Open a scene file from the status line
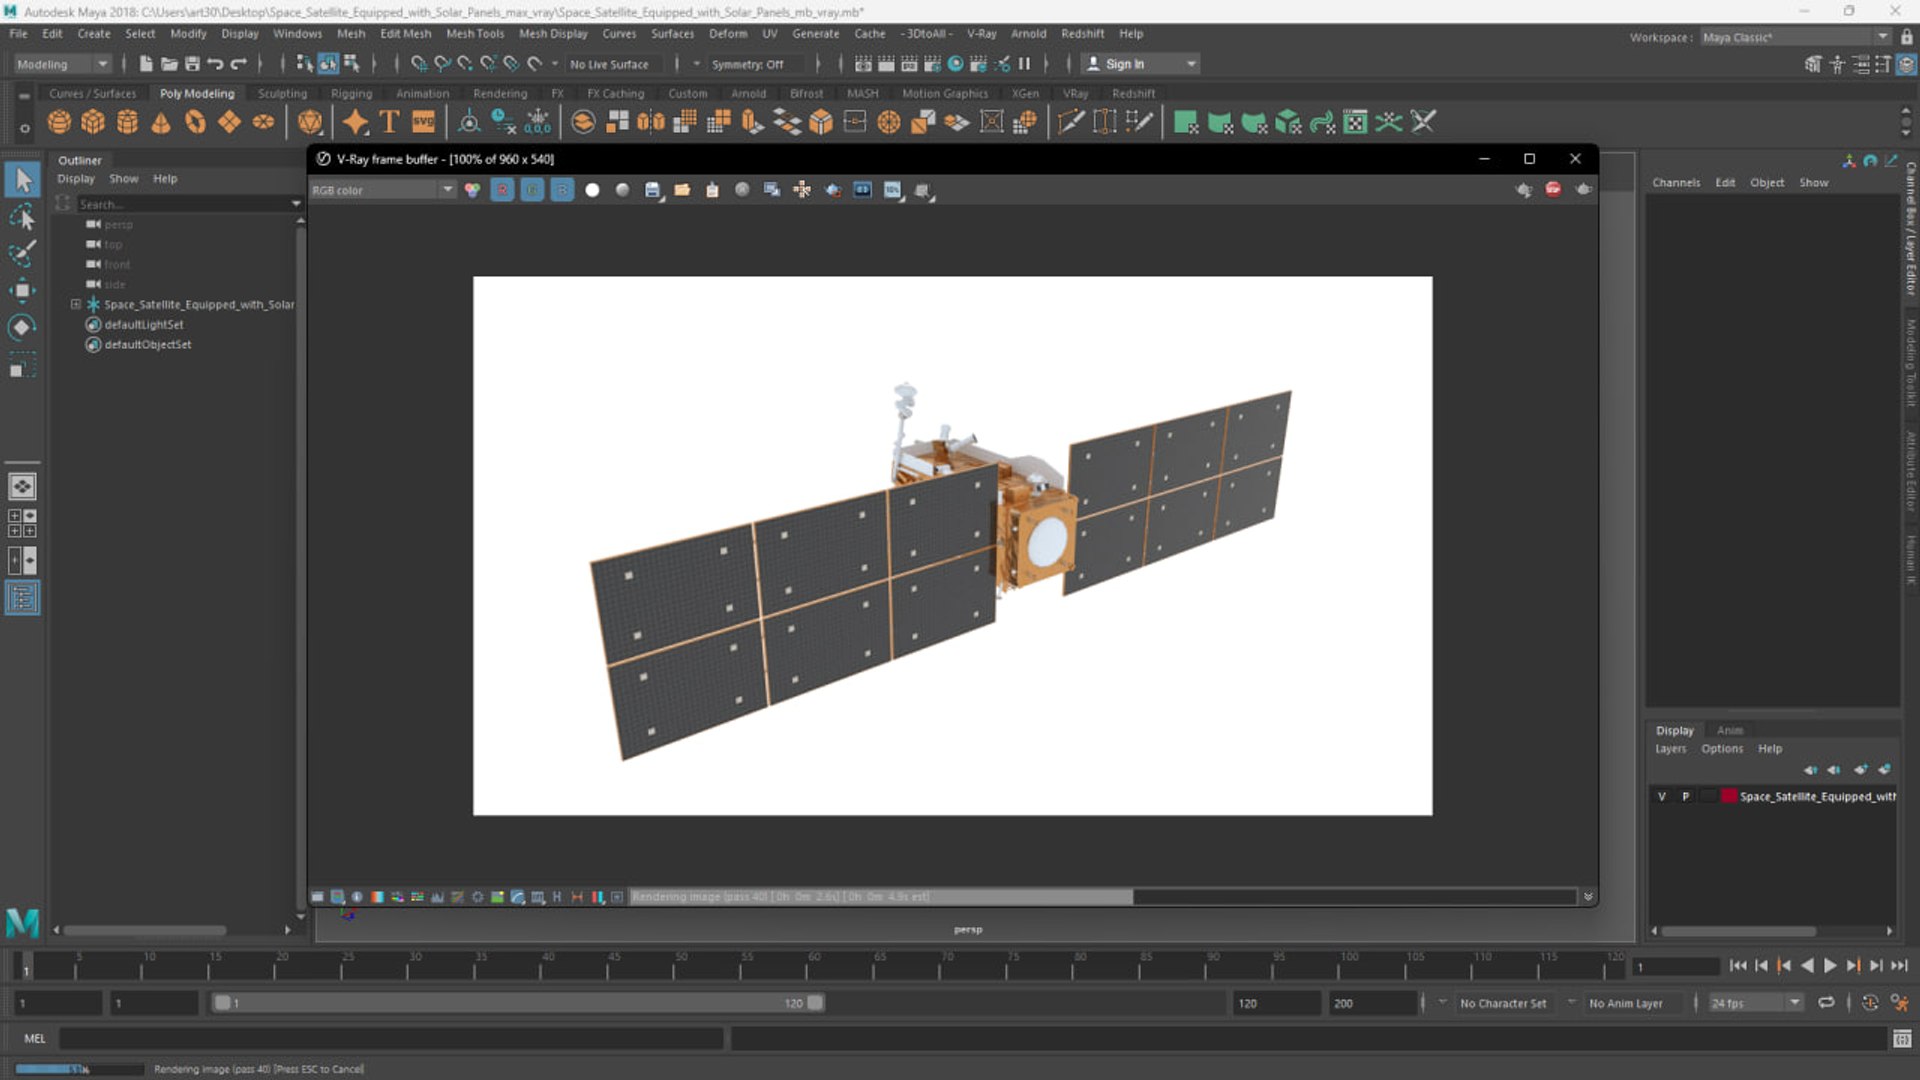 tap(169, 64)
